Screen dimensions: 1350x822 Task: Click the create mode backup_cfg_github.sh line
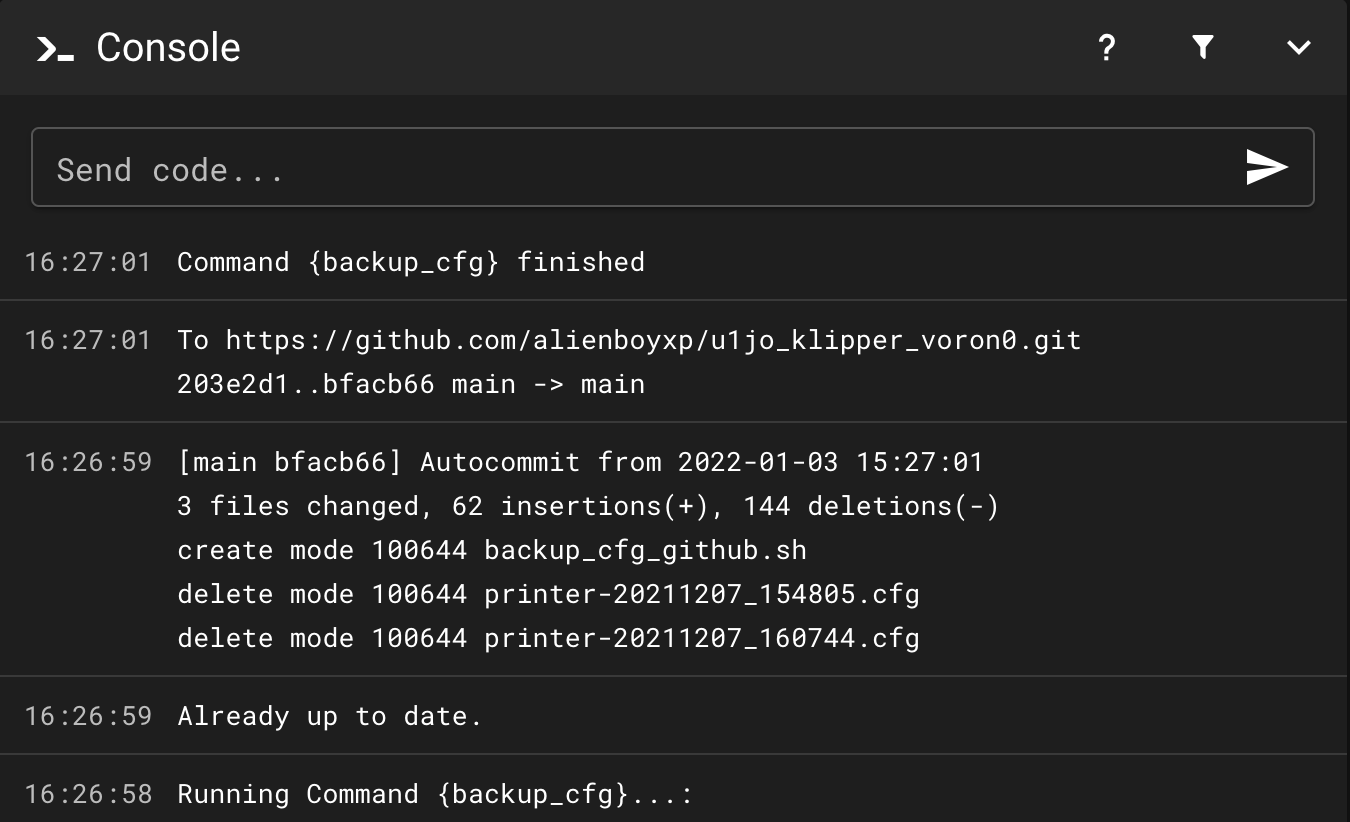click(x=492, y=550)
